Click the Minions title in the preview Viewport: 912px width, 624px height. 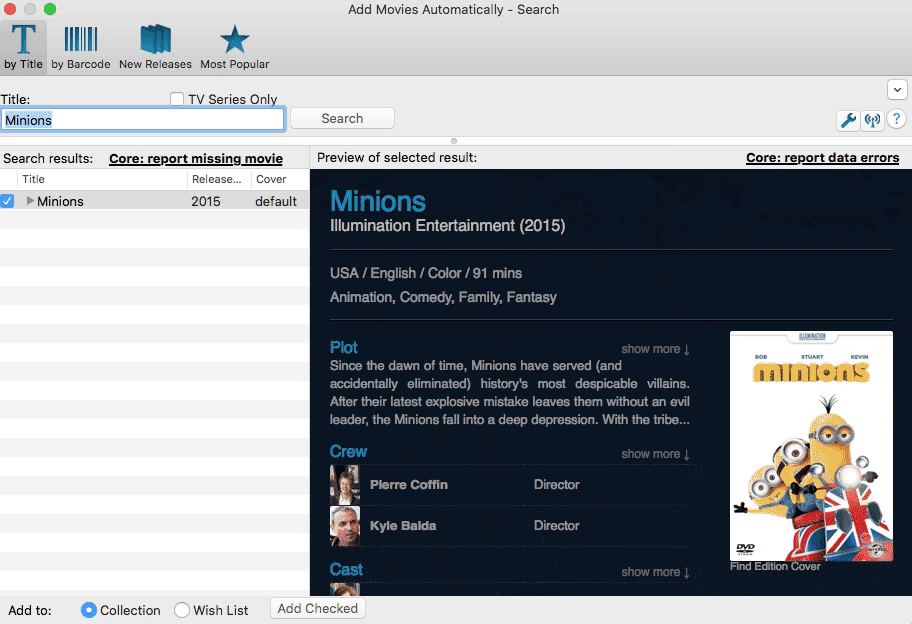(377, 201)
